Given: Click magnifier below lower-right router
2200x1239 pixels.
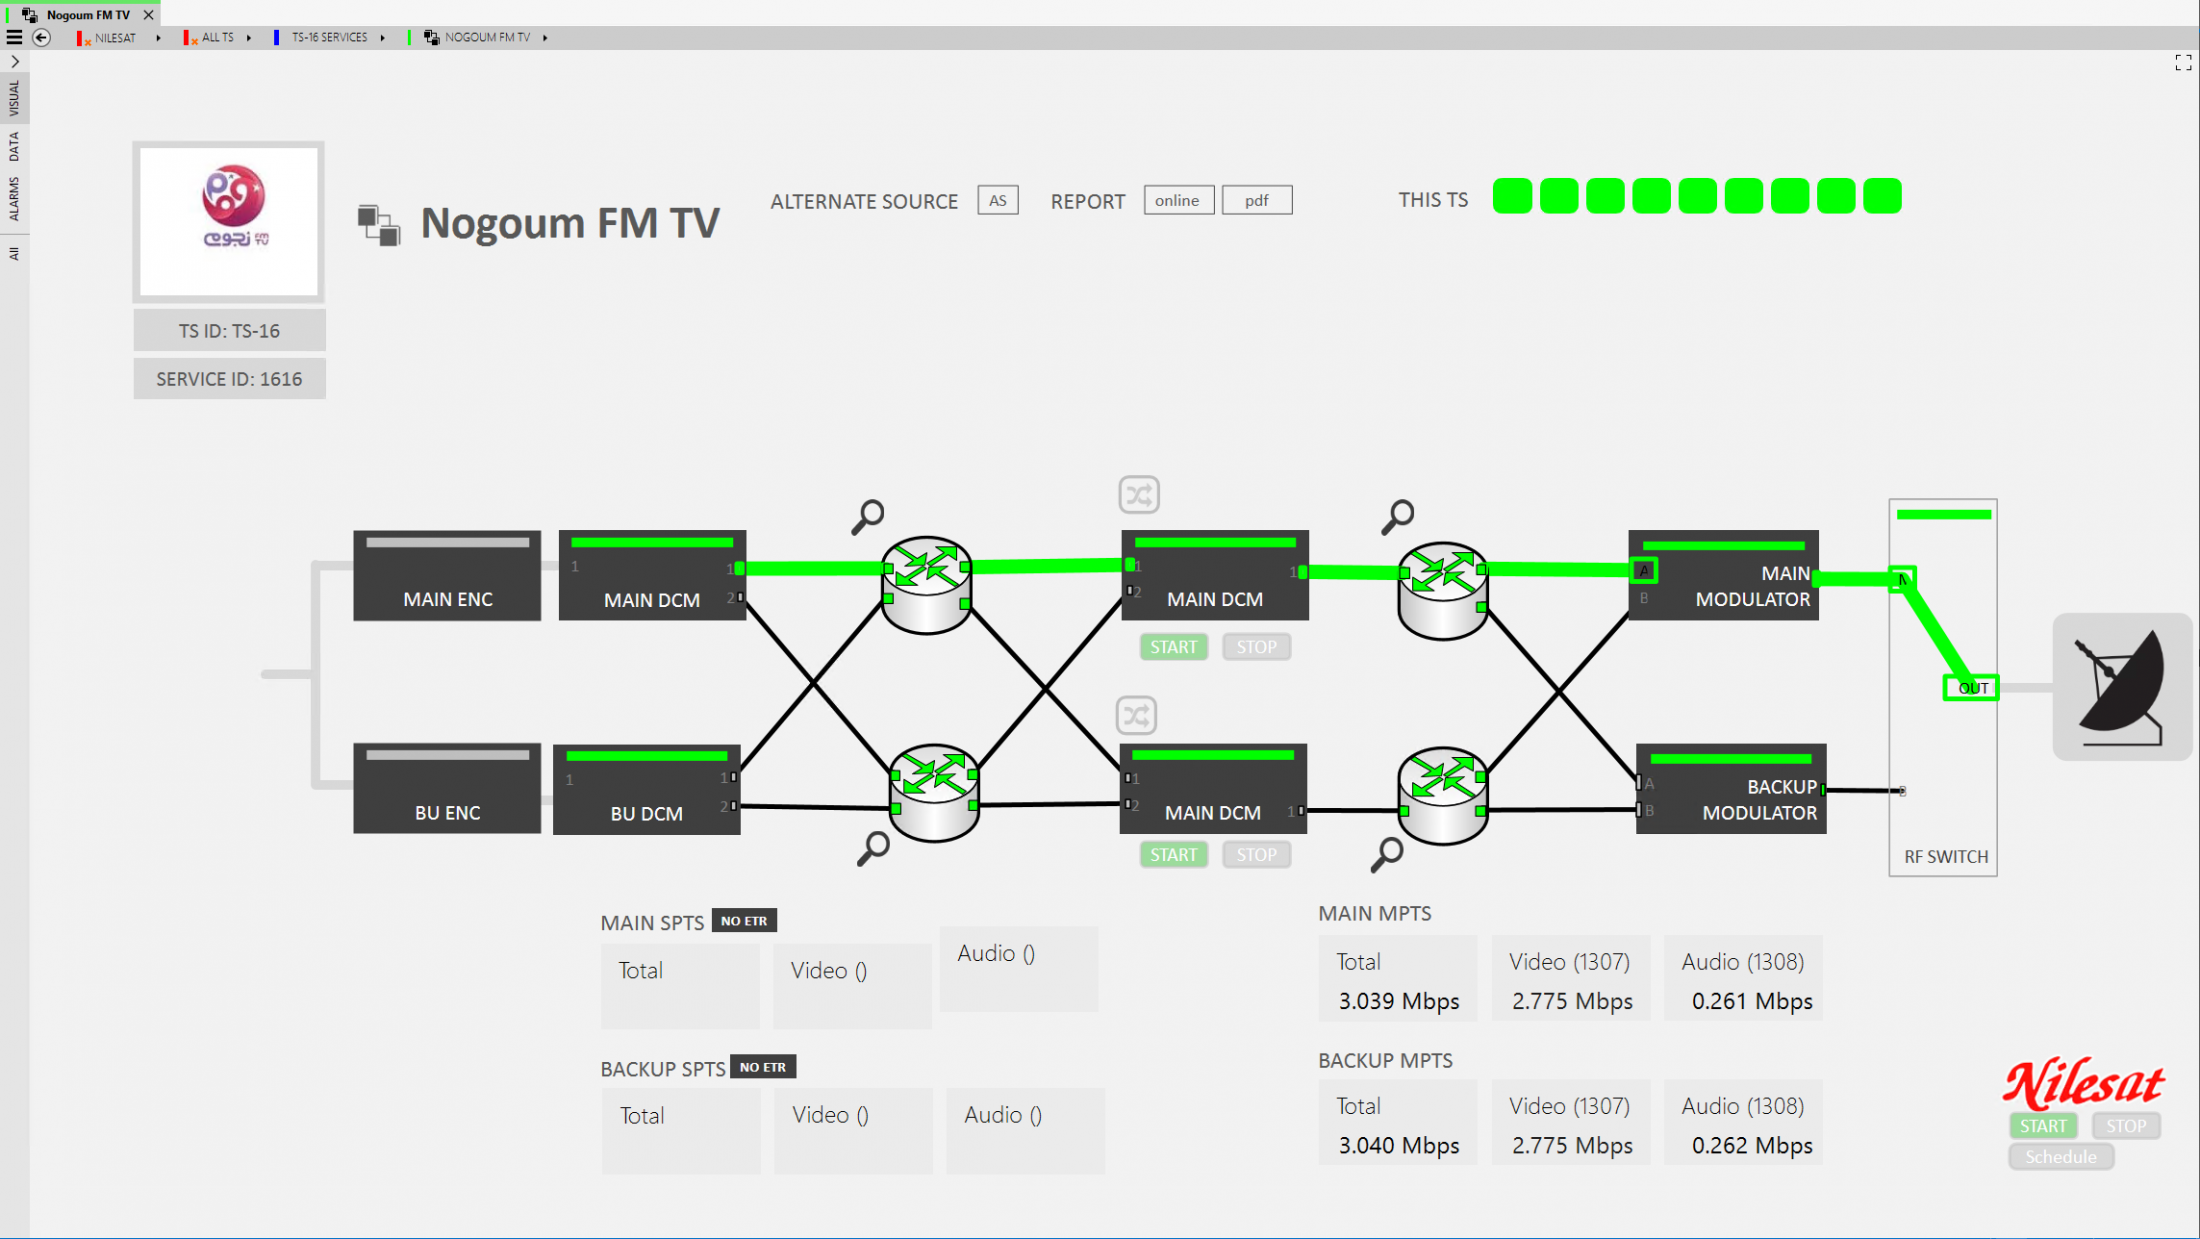Looking at the screenshot, I should tap(1387, 854).
